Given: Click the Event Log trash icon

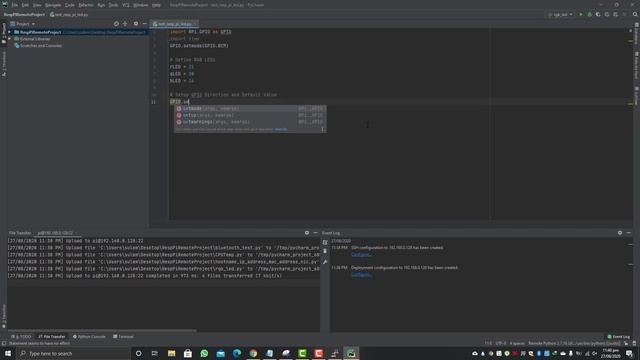Looking at the screenshot, I should pyautogui.click(x=325, y=251).
